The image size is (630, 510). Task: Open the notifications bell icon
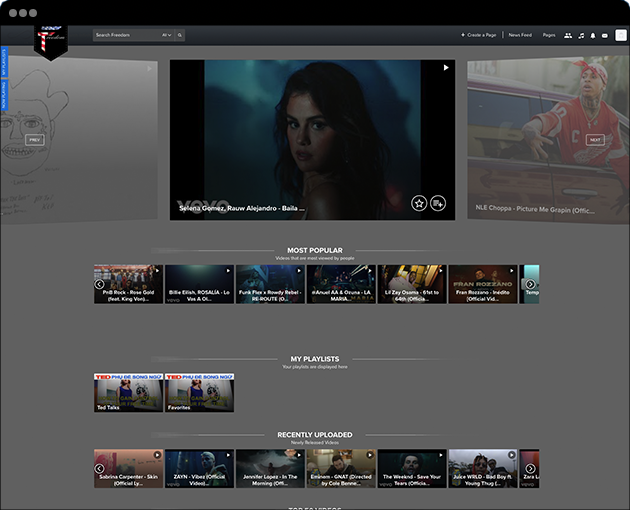pyautogui.click(x=593, y=35)
